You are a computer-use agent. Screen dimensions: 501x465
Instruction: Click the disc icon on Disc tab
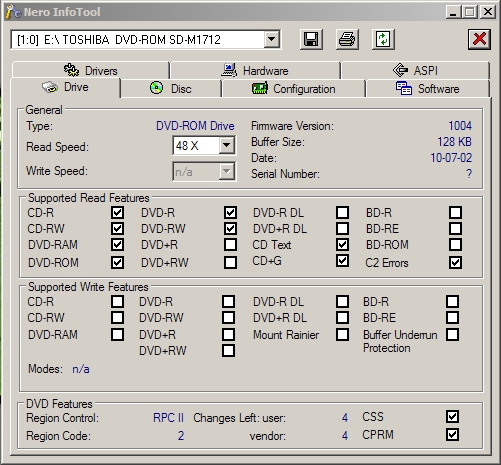click(156, 88)
